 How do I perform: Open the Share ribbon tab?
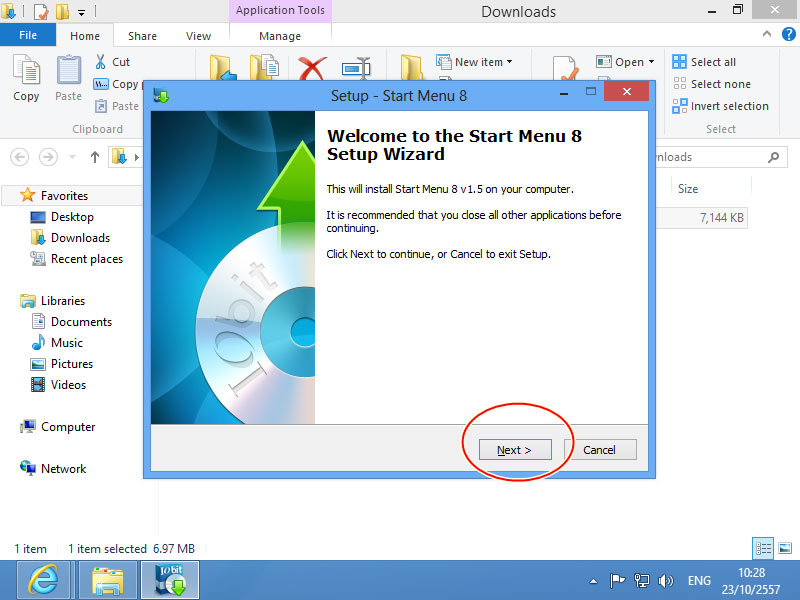tap(142, 36)
